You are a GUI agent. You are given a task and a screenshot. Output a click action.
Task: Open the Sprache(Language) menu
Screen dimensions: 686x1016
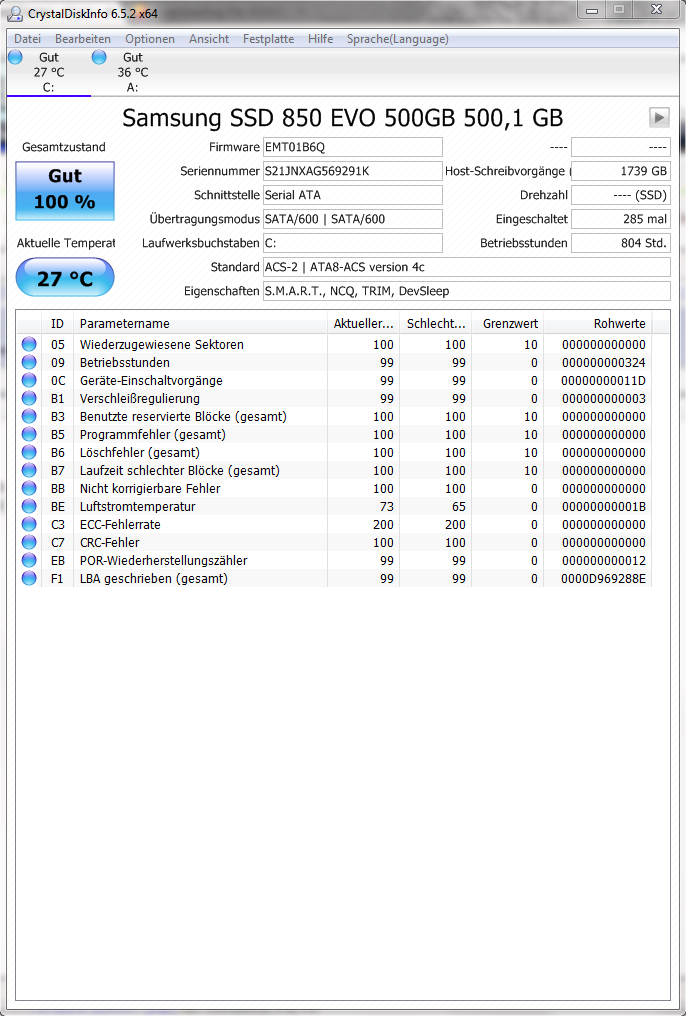(398, 39)
